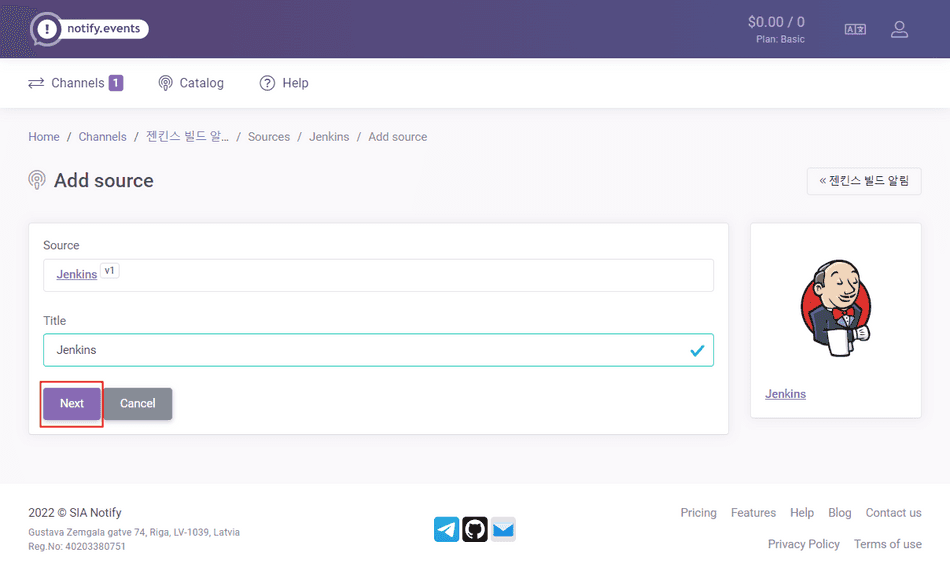Click the checkmark in Title field

point(697,350)
